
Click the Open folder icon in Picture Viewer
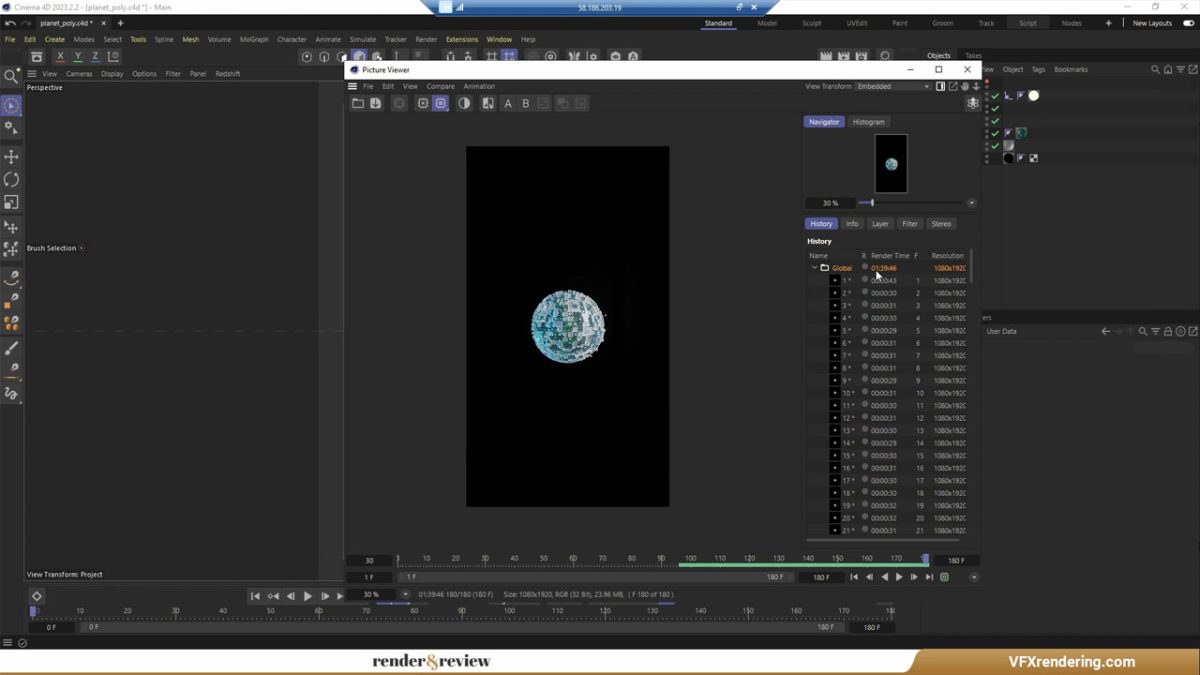click(357, 103)
